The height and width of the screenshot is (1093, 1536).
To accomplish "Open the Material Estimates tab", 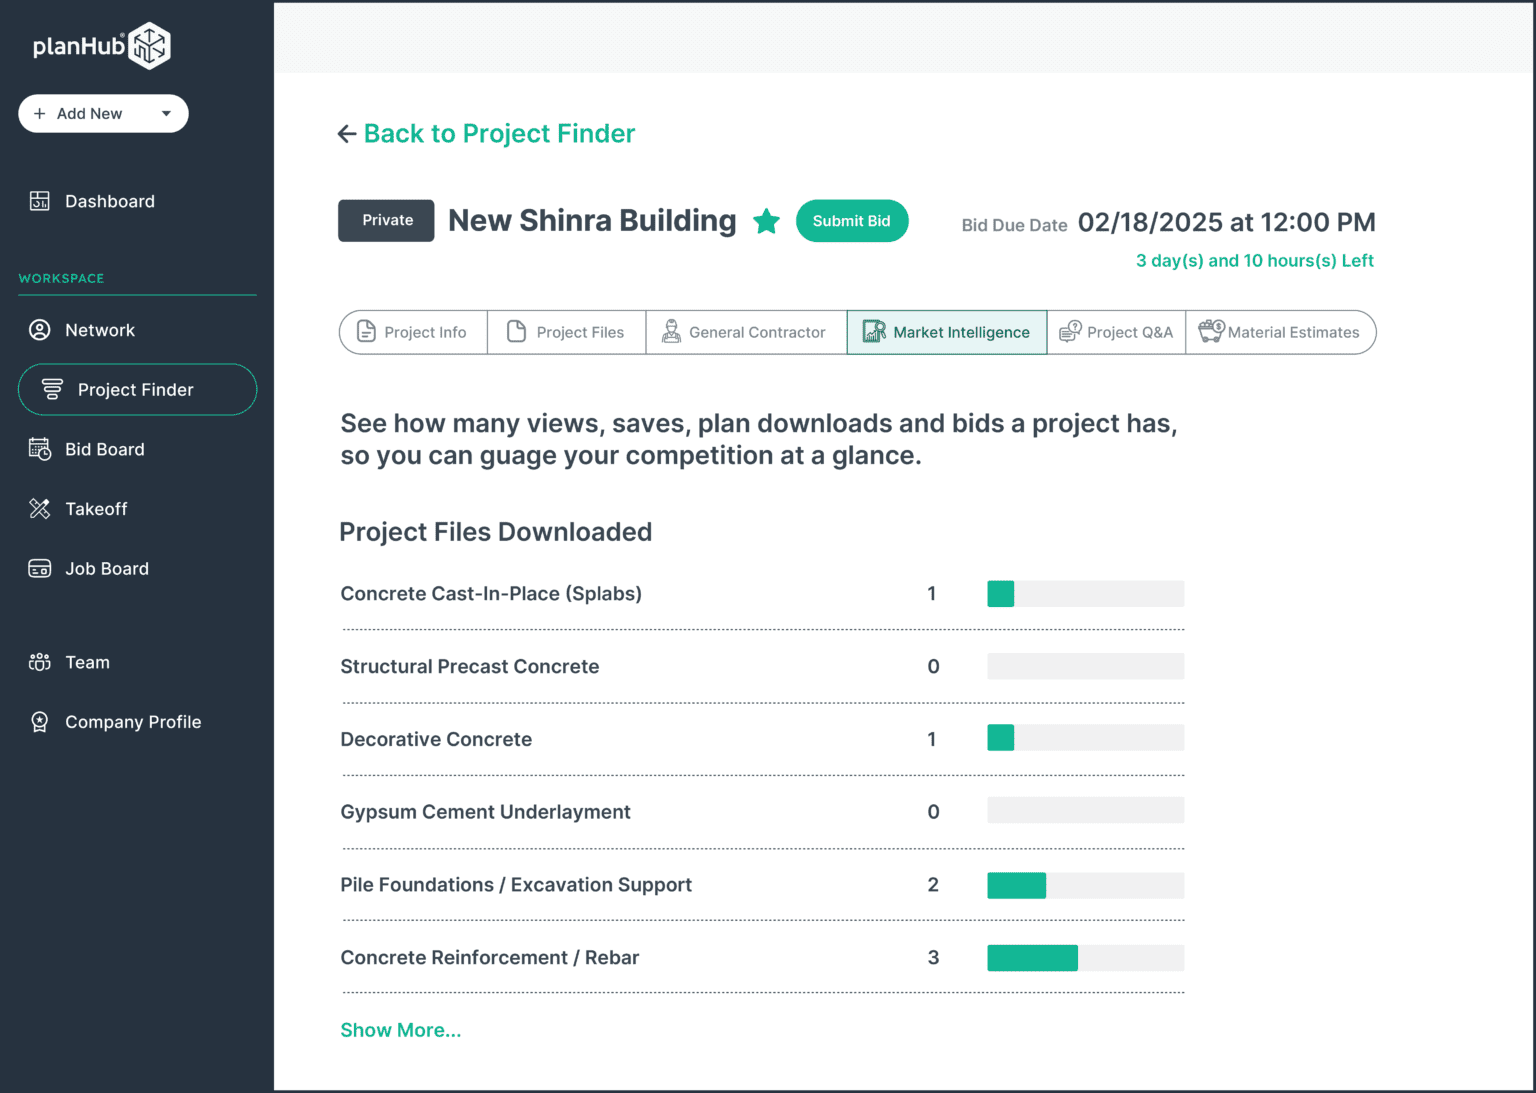I will [x=1281, y=331].
